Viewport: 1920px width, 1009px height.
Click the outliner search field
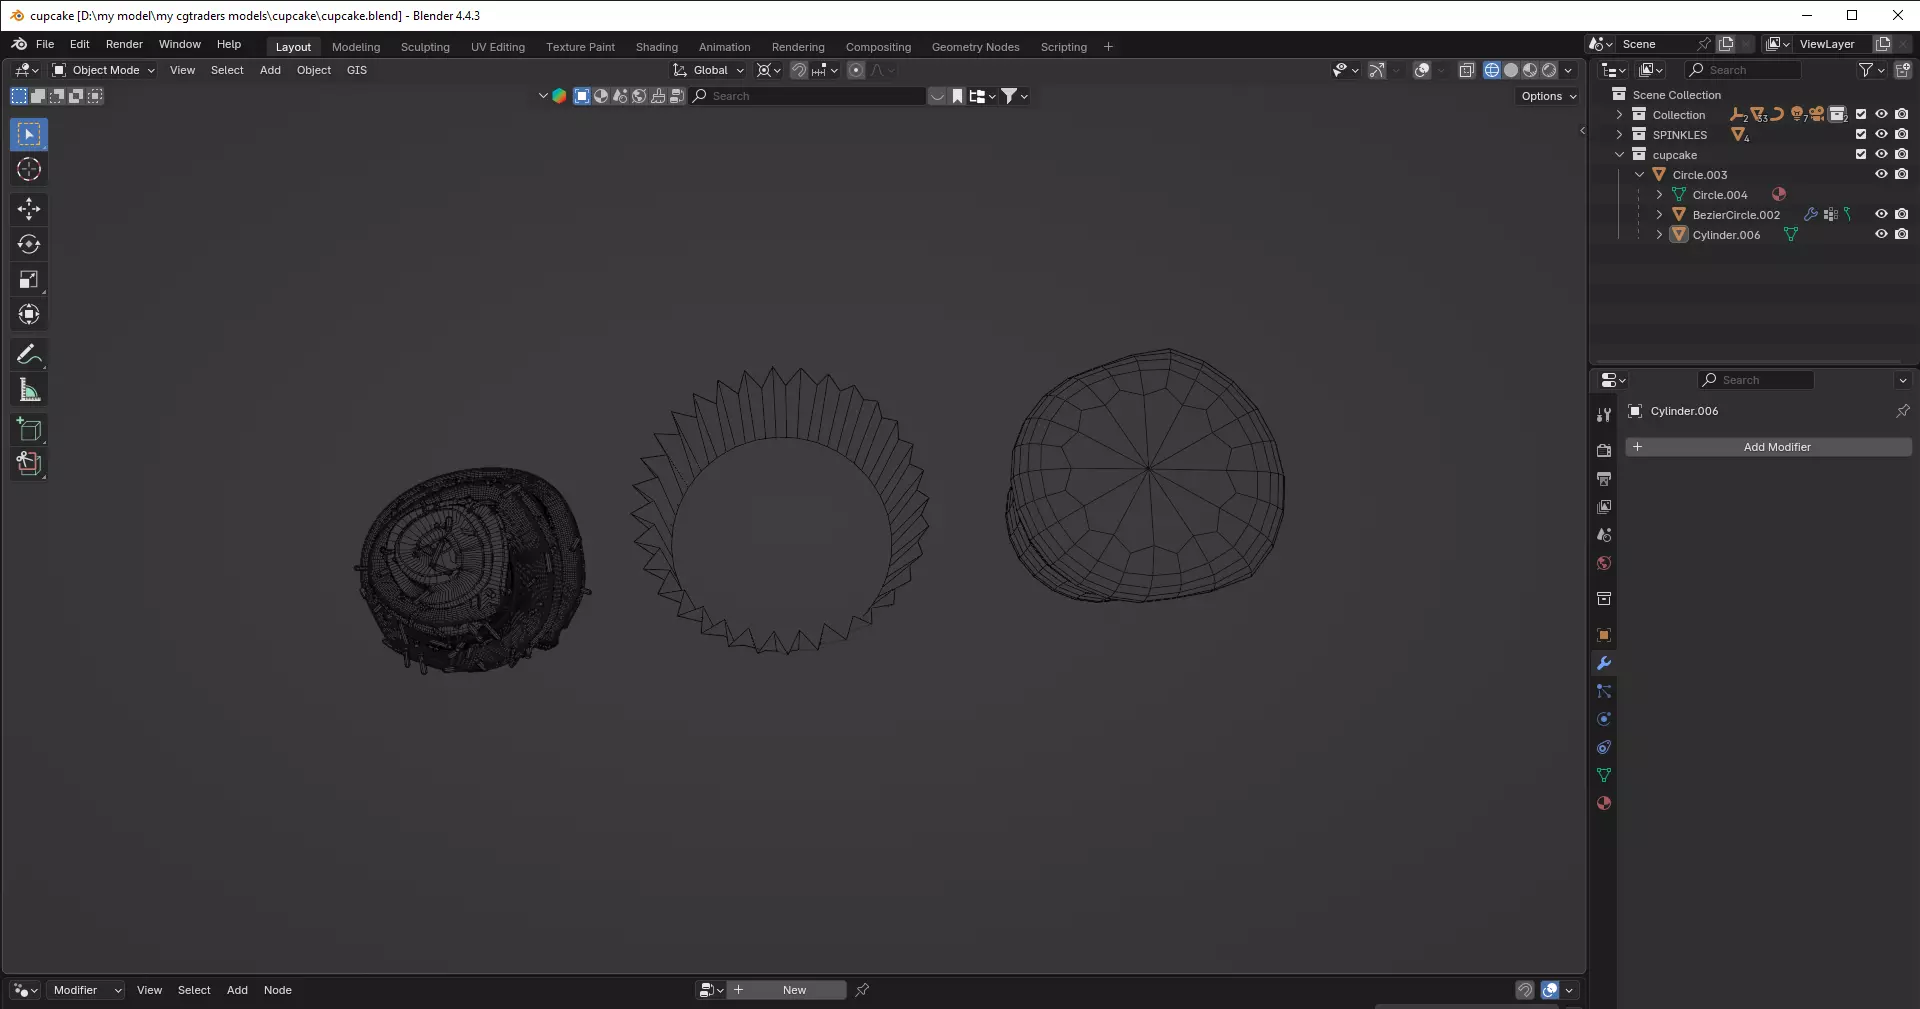tap(1743, 70)
